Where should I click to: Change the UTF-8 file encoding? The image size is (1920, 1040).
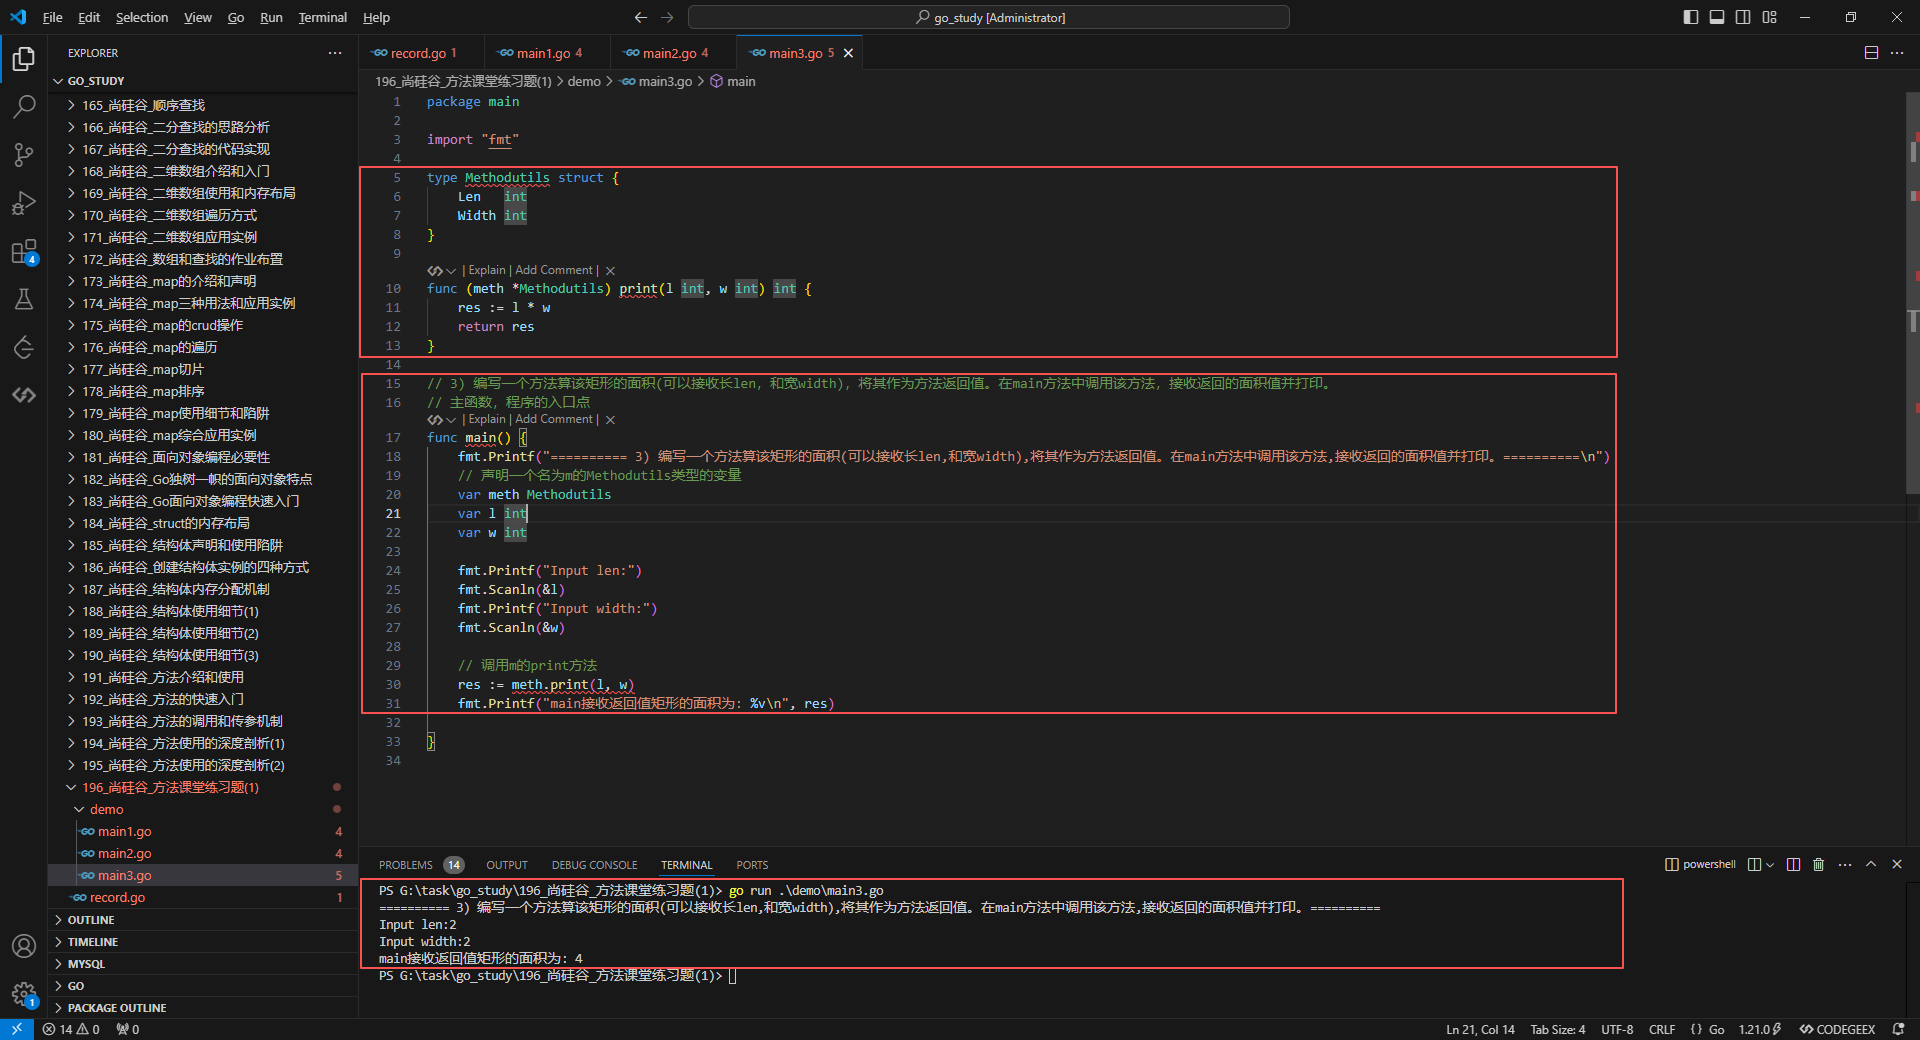tap(1617, 1029)
